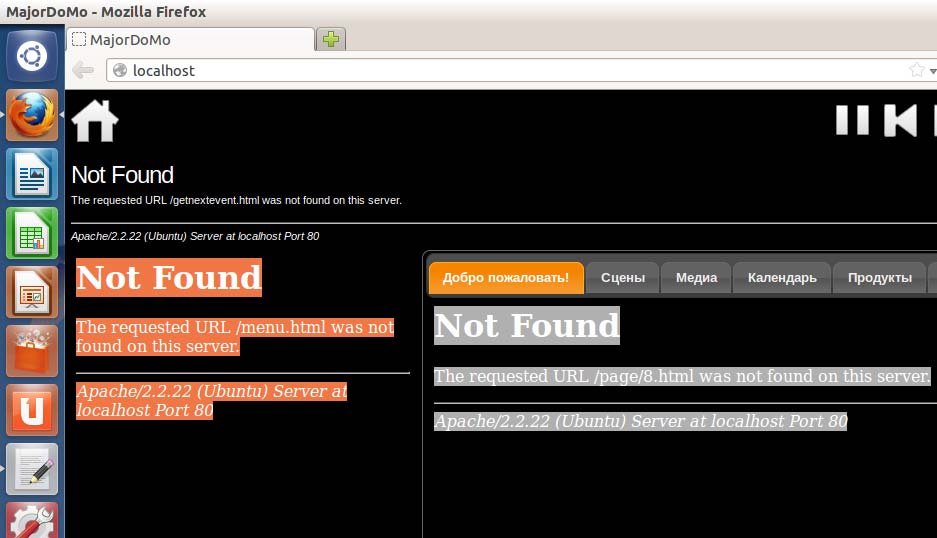Switch to Календарь tab
Image resolution: width=937 pixels, height=538 pixels.
[x=782, y=278]
